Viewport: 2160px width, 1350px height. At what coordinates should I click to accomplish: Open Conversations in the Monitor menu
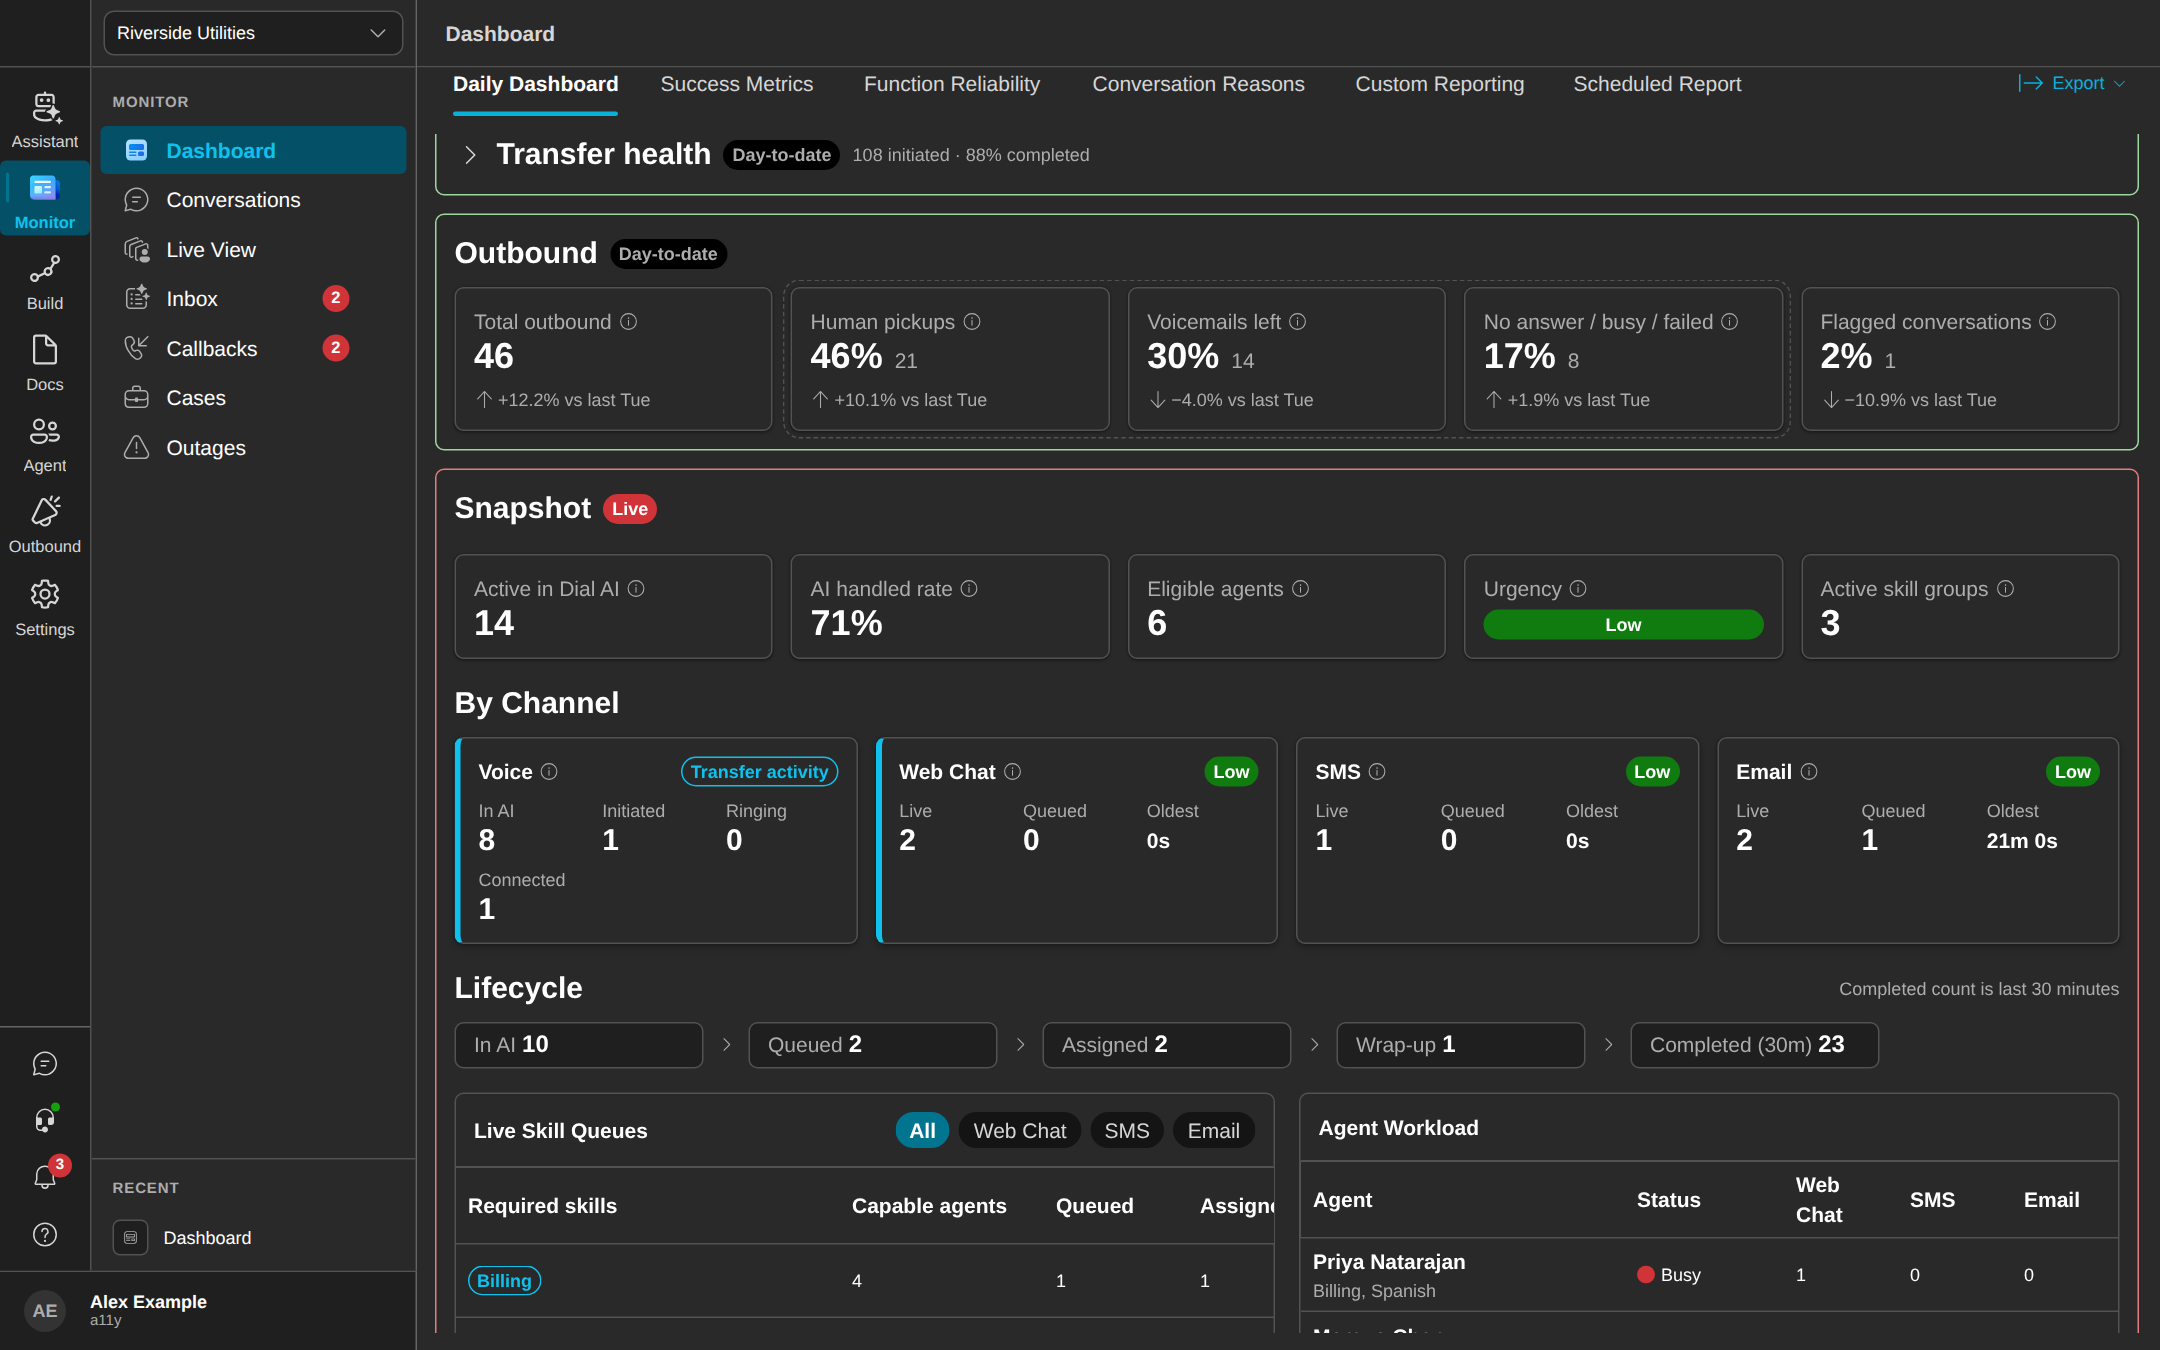[254, 200]
